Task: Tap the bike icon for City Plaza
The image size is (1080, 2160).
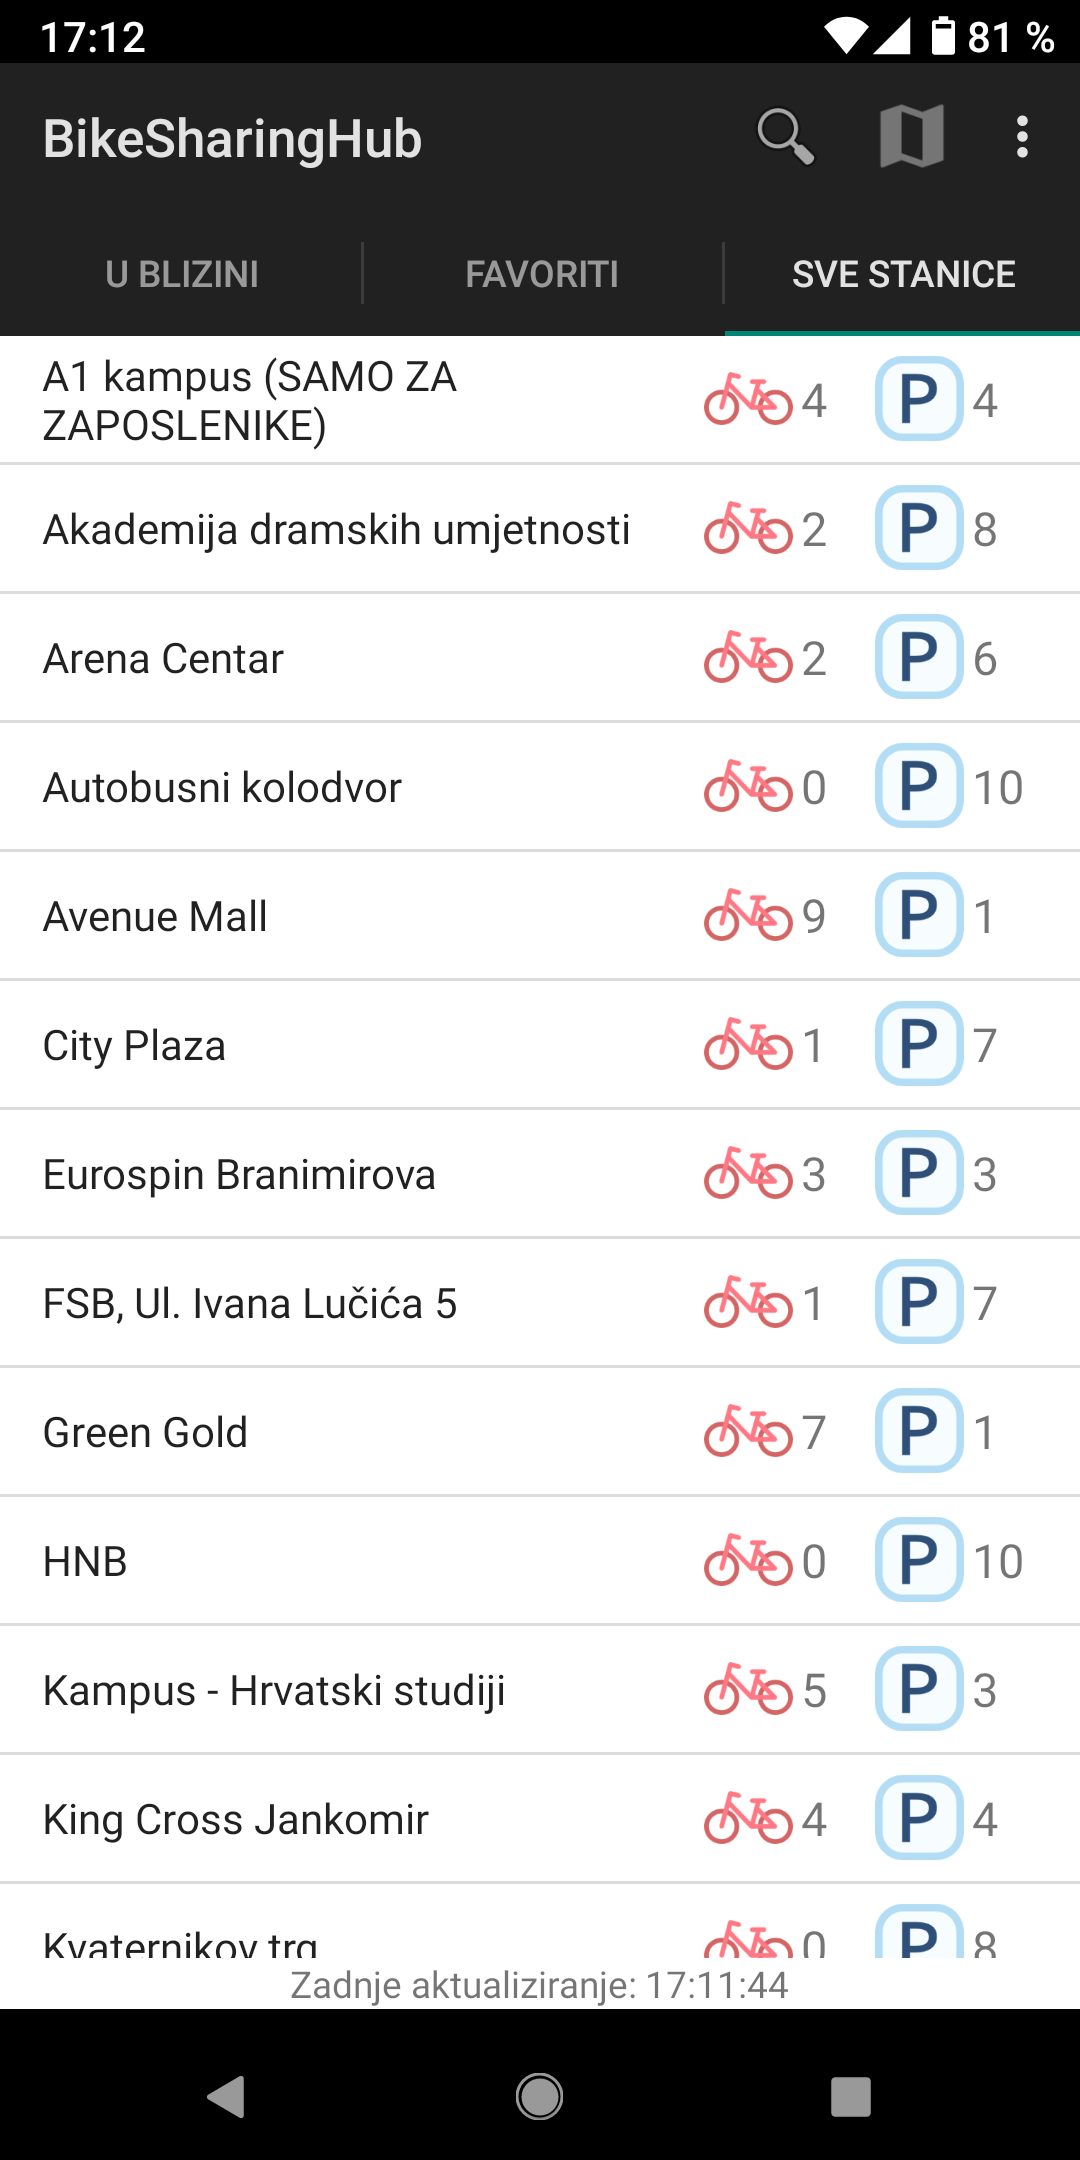Action: click(x=748, y=1044)
